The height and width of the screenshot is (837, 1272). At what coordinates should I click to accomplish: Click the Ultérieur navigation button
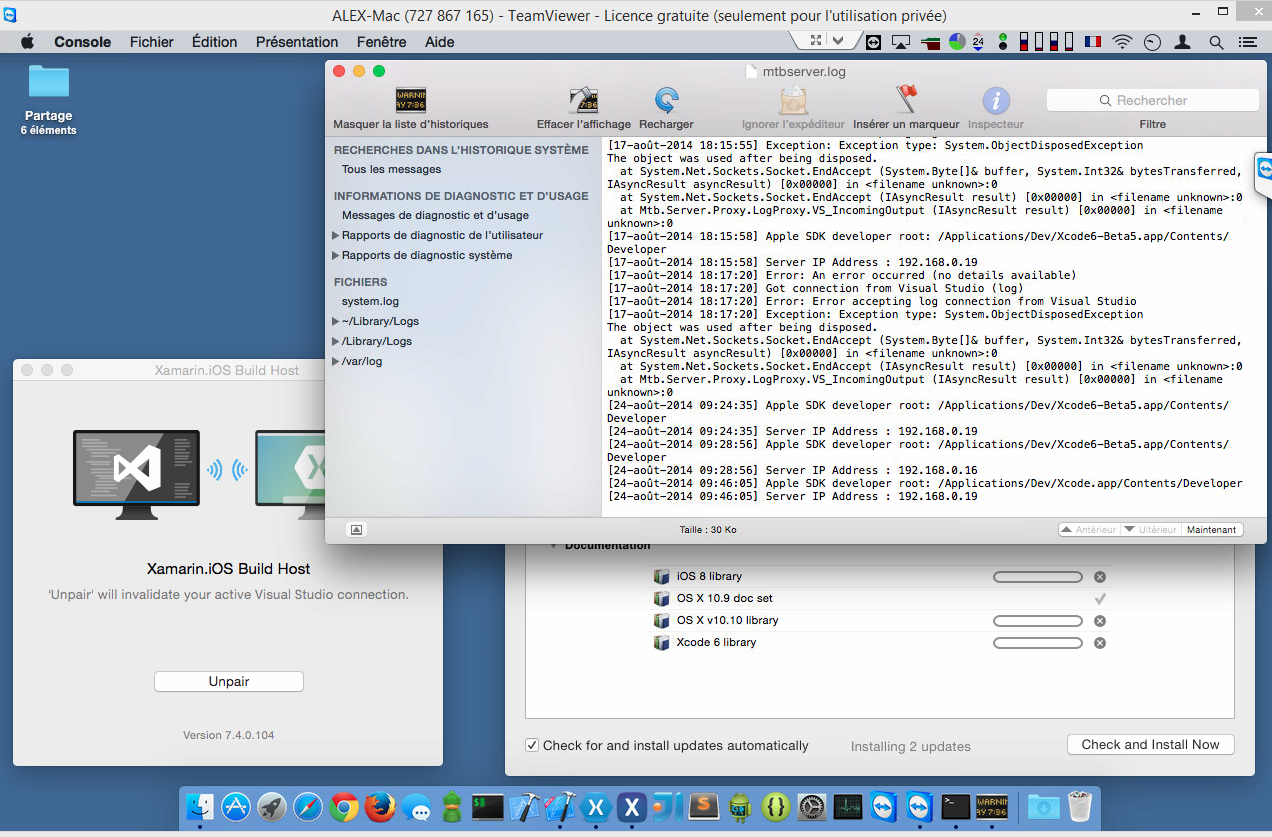1151,529
